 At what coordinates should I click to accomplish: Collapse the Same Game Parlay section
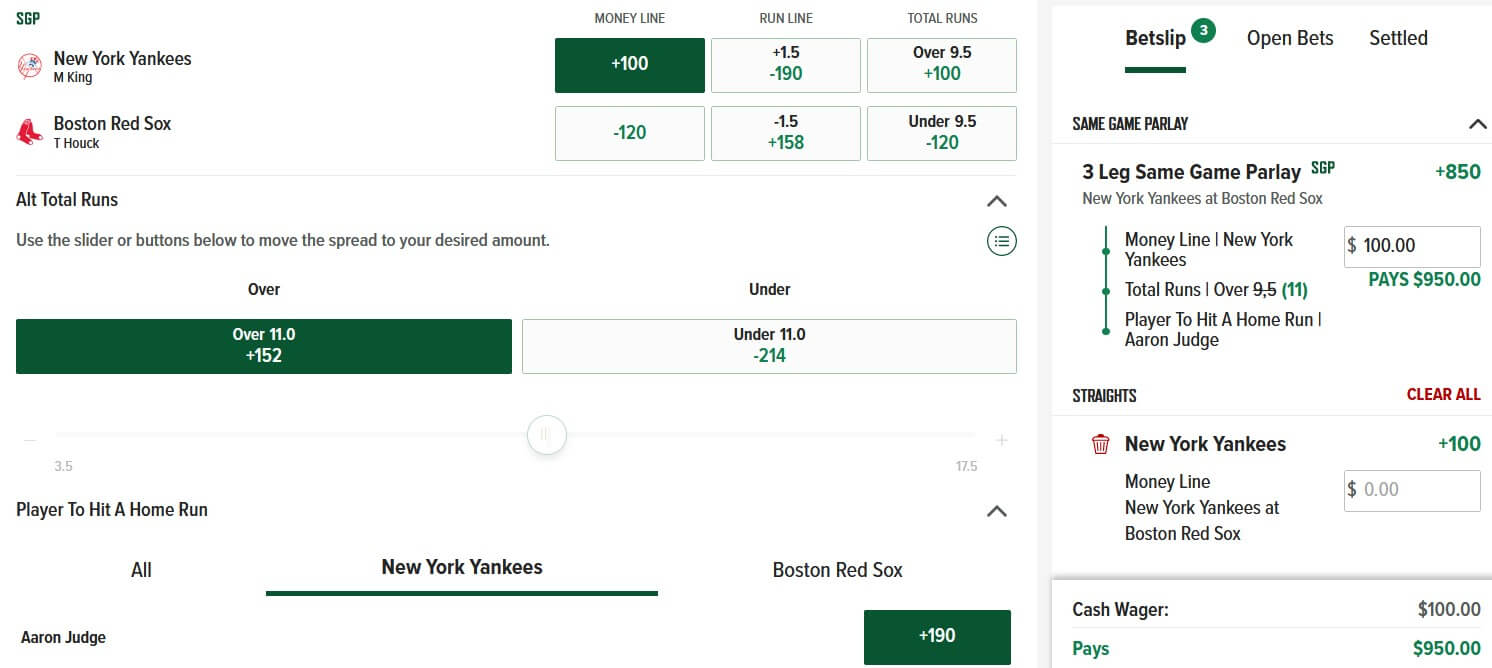(1477, 125)
